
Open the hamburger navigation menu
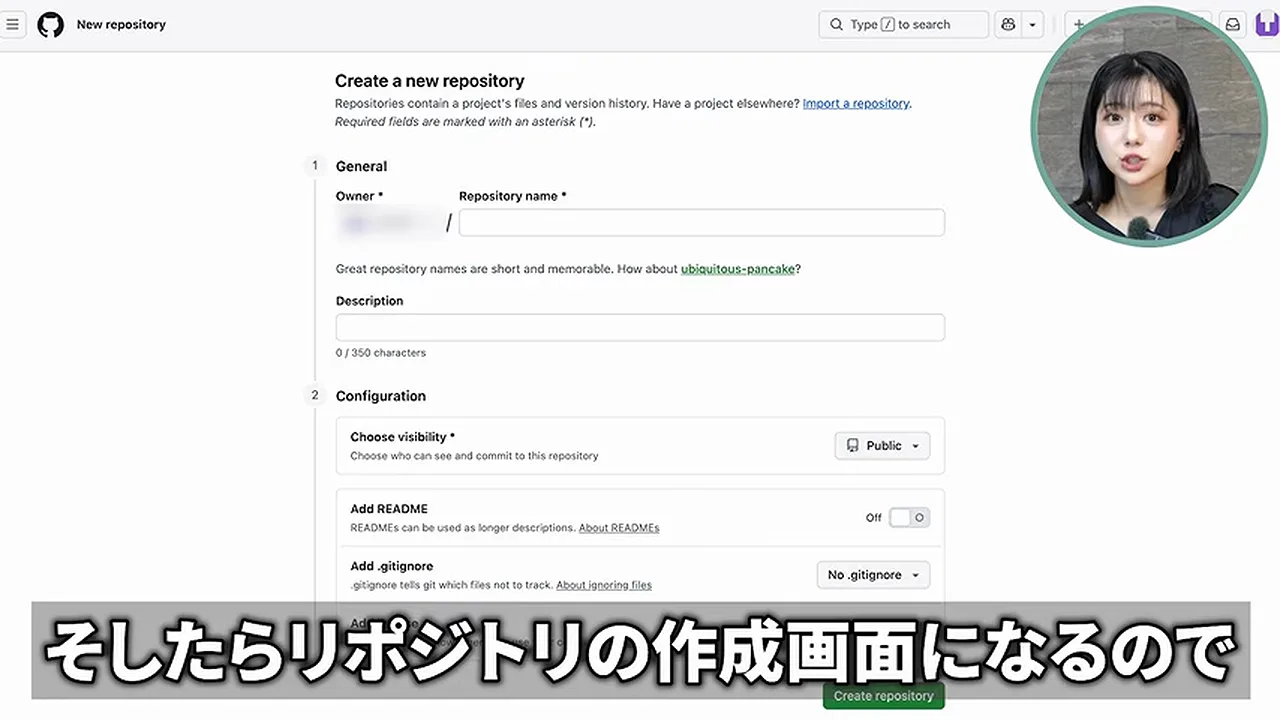(x=12, y=24)
